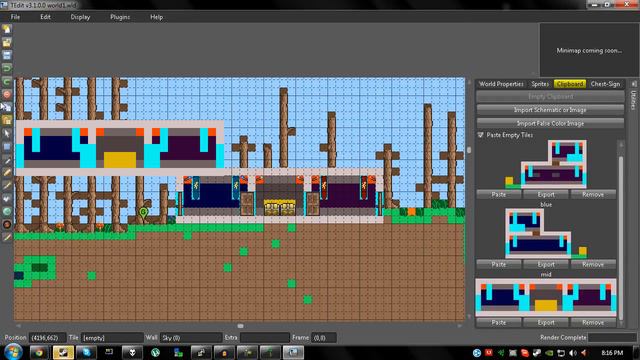Click the 'Render Complete' status text
This screenshot has height=360, width=640.
[563, 338]
